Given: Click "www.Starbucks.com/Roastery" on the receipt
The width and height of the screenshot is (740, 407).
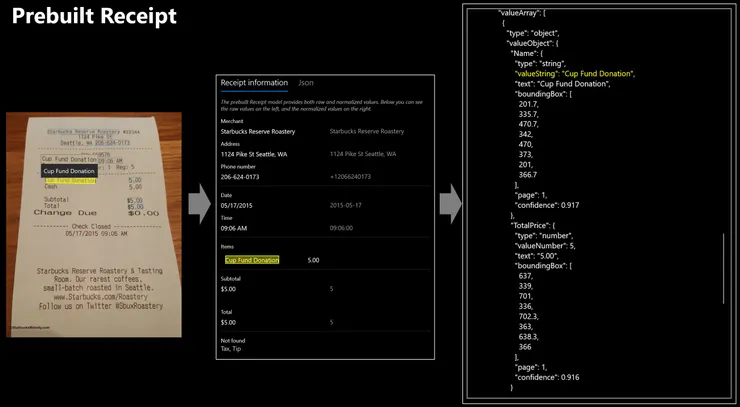Looking at the screenshot, I should (x=101, y=297).
